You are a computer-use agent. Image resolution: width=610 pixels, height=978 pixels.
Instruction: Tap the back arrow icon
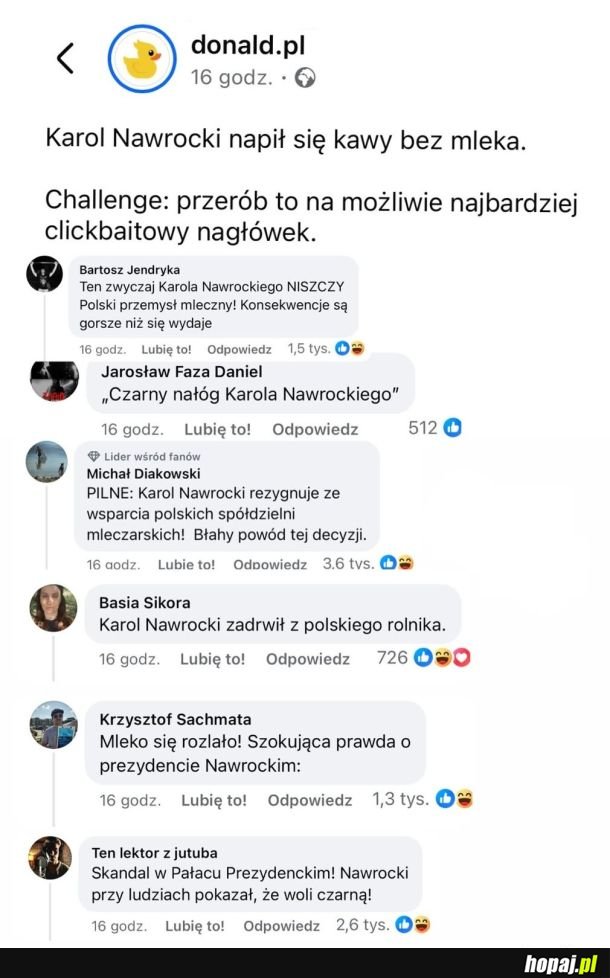point(65,59)
